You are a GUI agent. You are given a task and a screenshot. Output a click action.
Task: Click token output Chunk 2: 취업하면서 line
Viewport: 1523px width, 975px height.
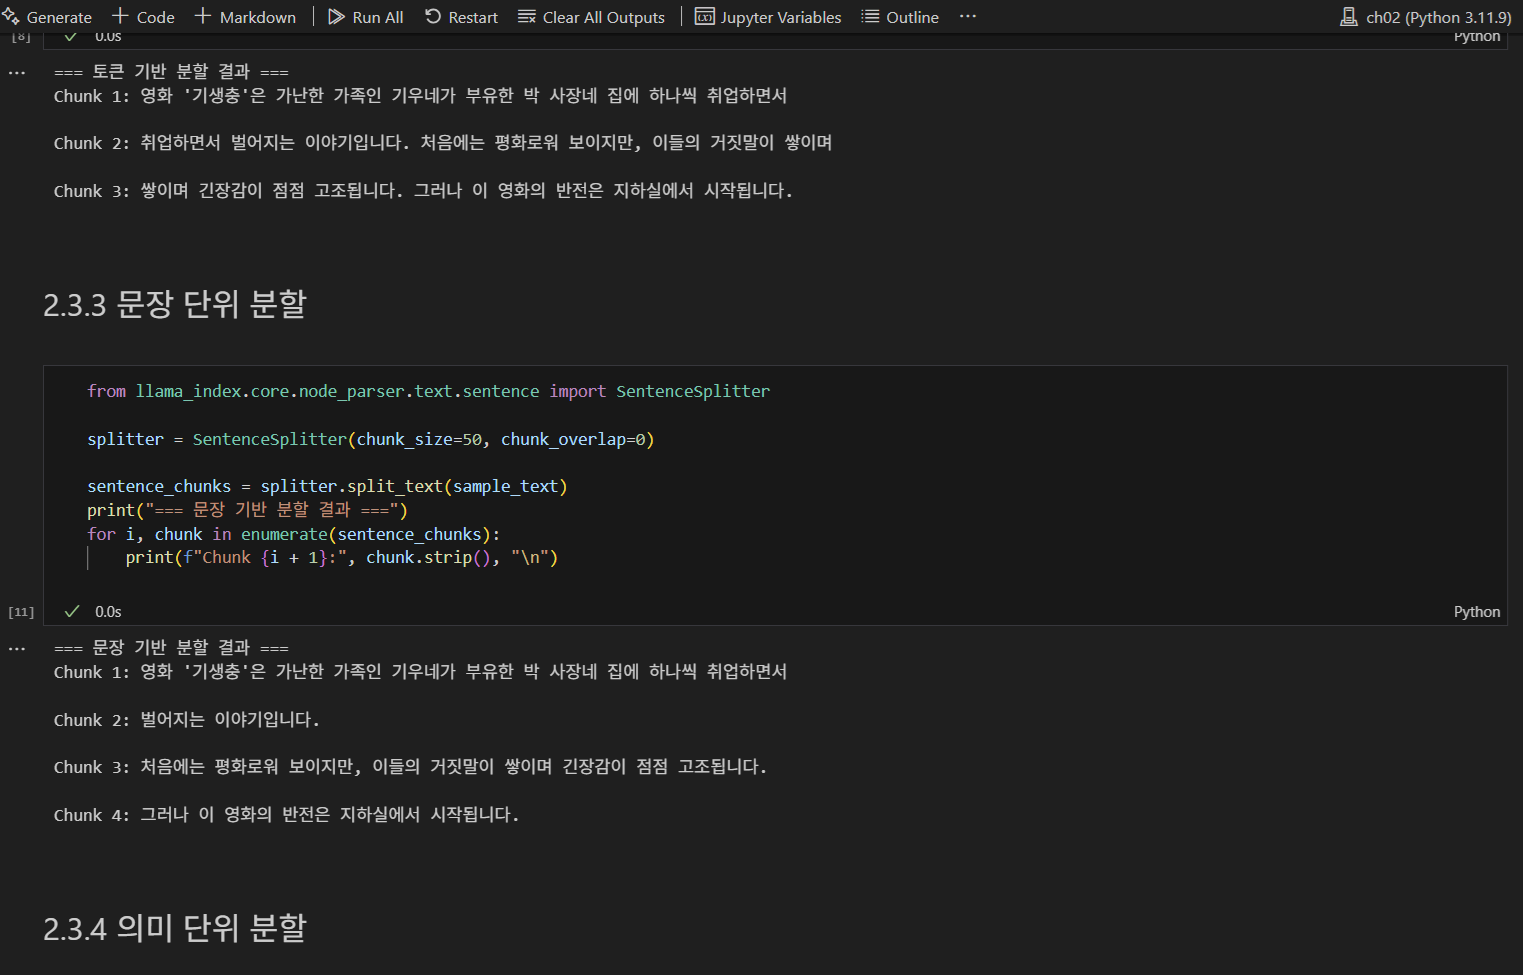(x=443, y=143)
